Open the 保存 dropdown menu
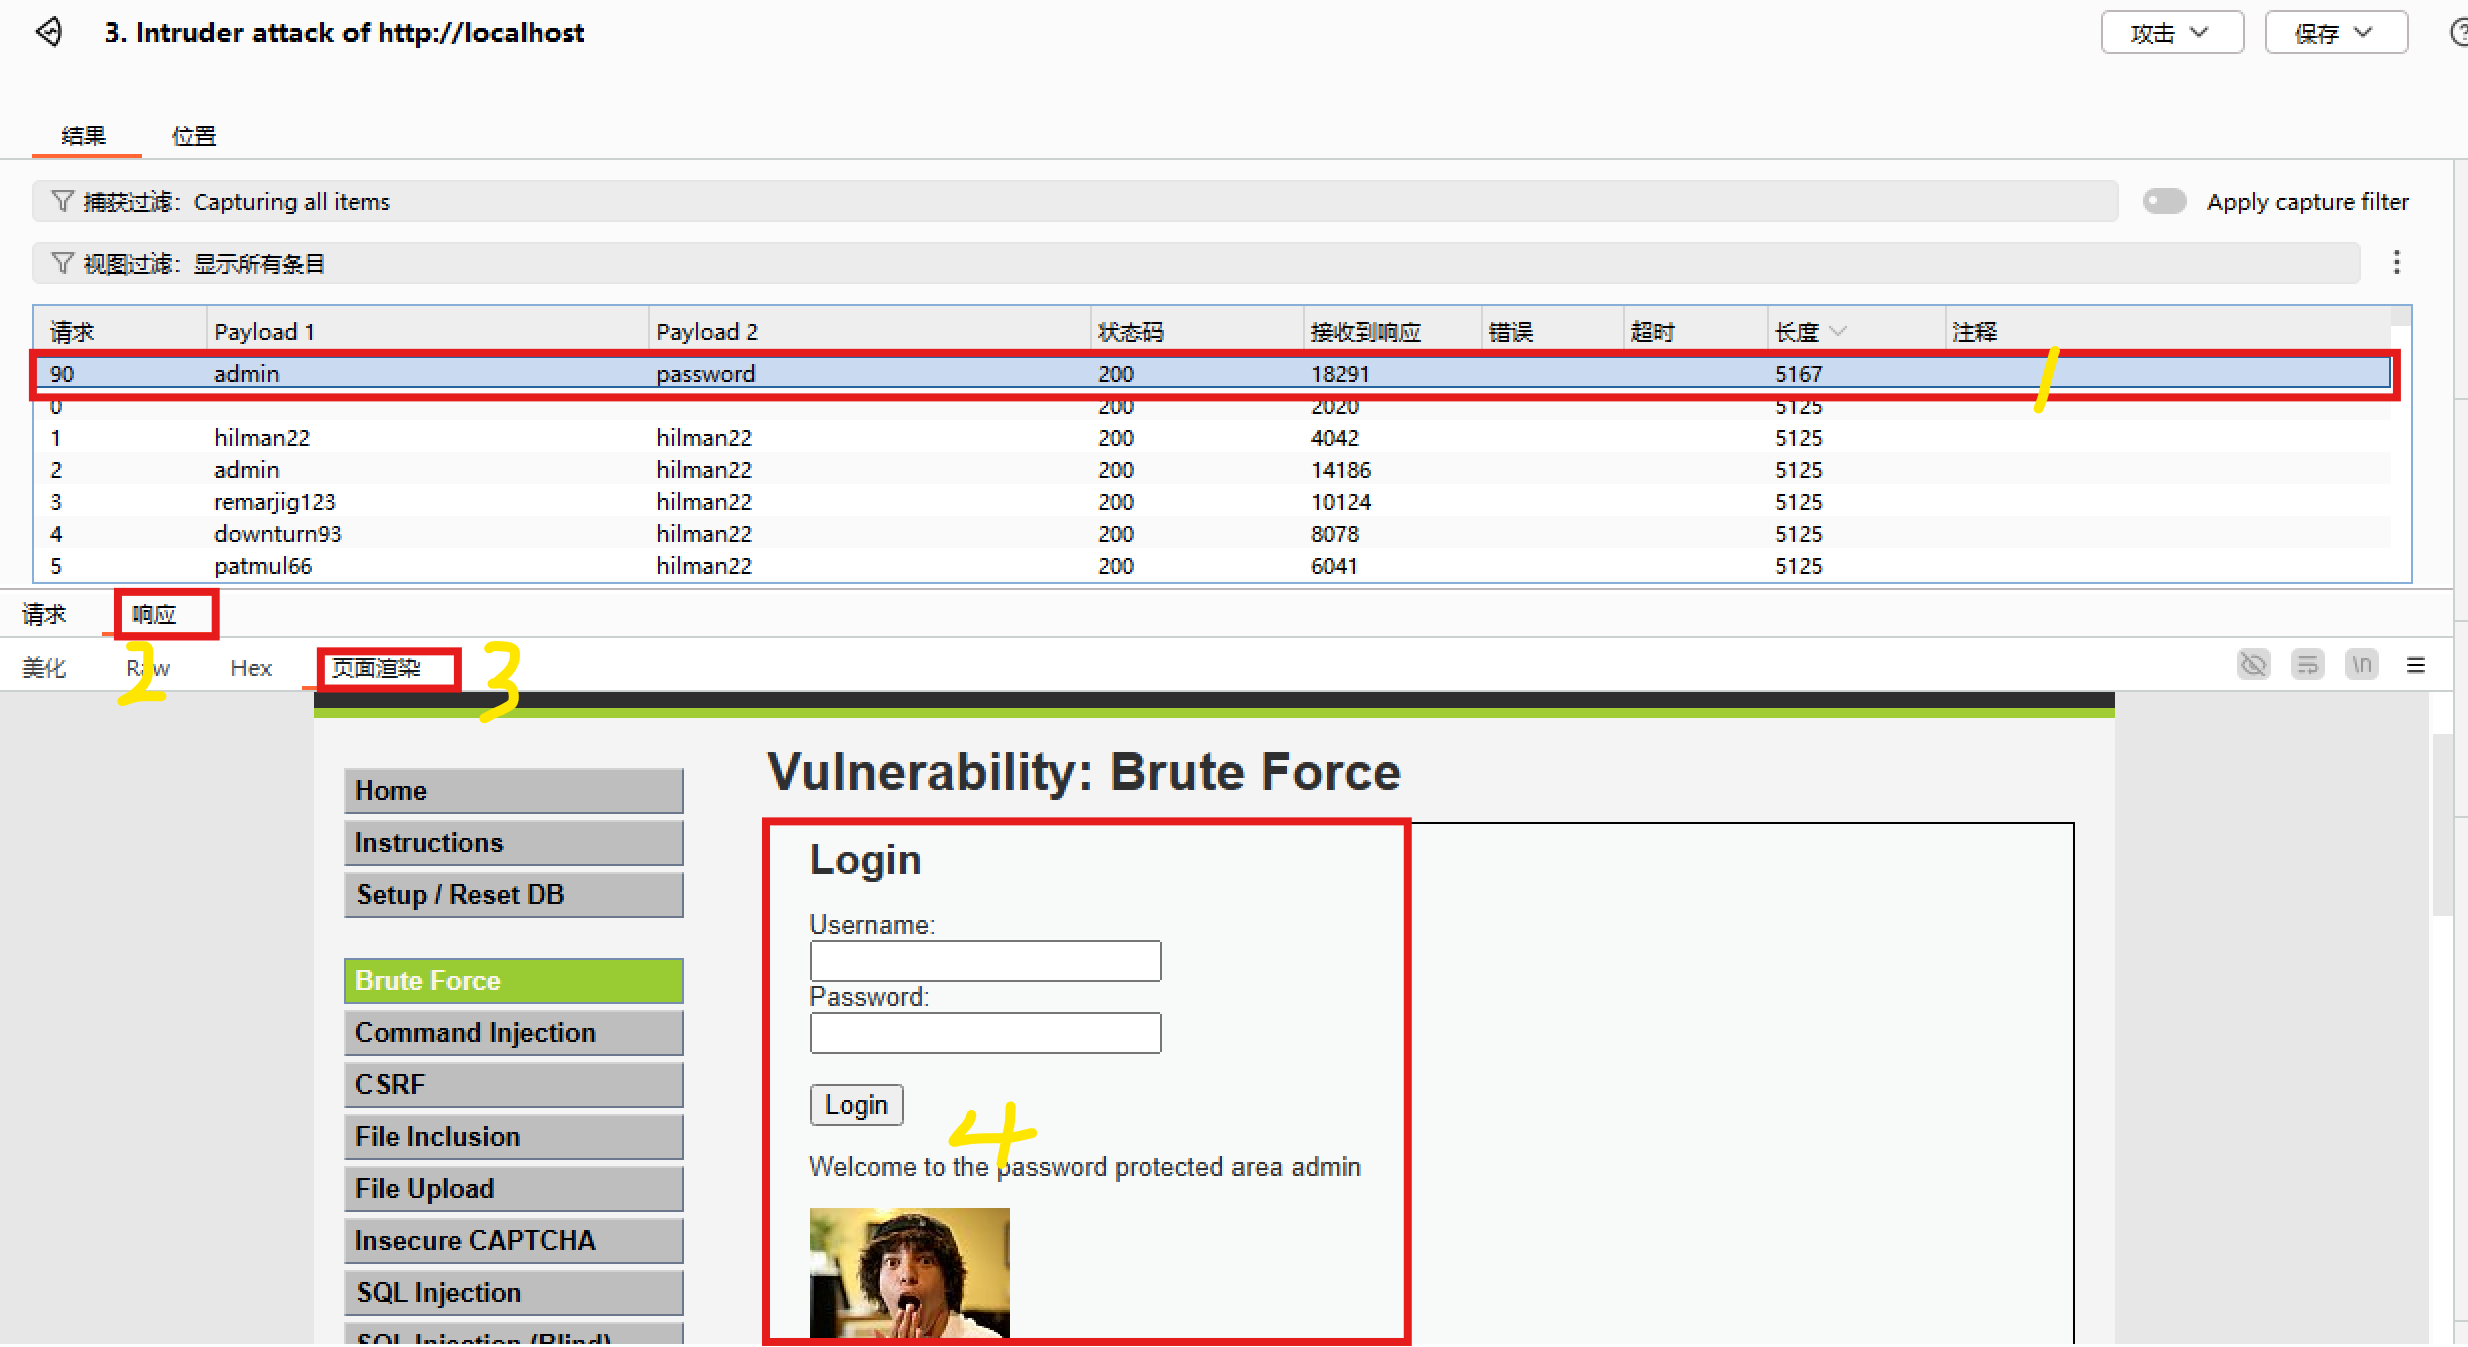 (x=2335, y=33)
